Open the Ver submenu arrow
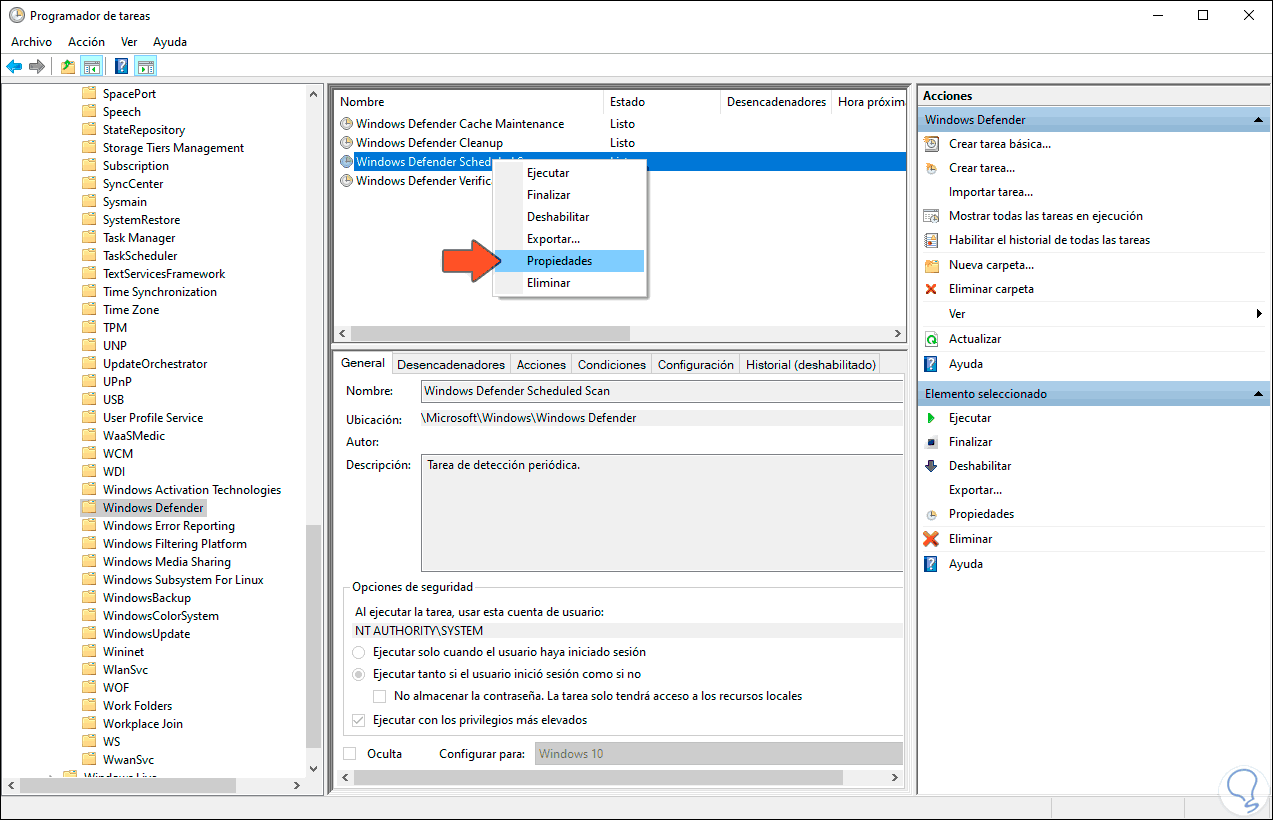This screenshot has width=1273, height=820. pos(1260,314)
